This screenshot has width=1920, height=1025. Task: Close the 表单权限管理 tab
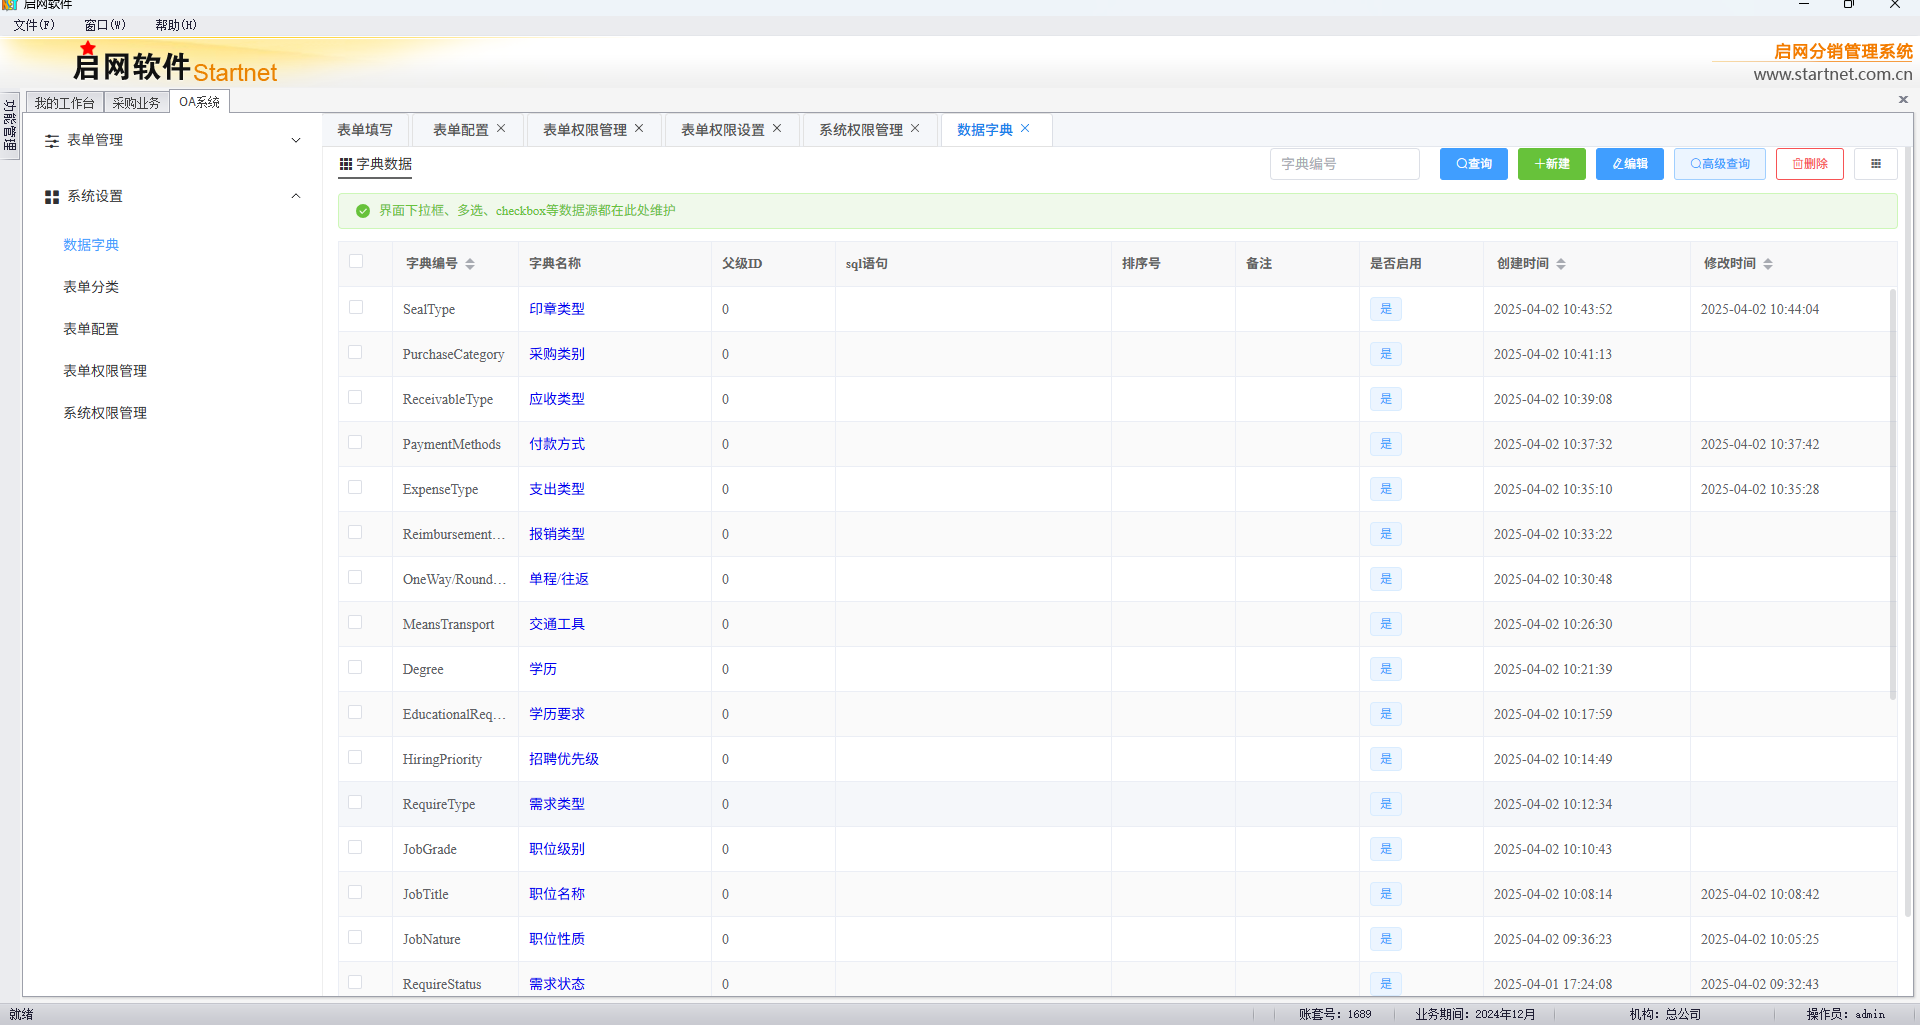(x=639, y=129)
